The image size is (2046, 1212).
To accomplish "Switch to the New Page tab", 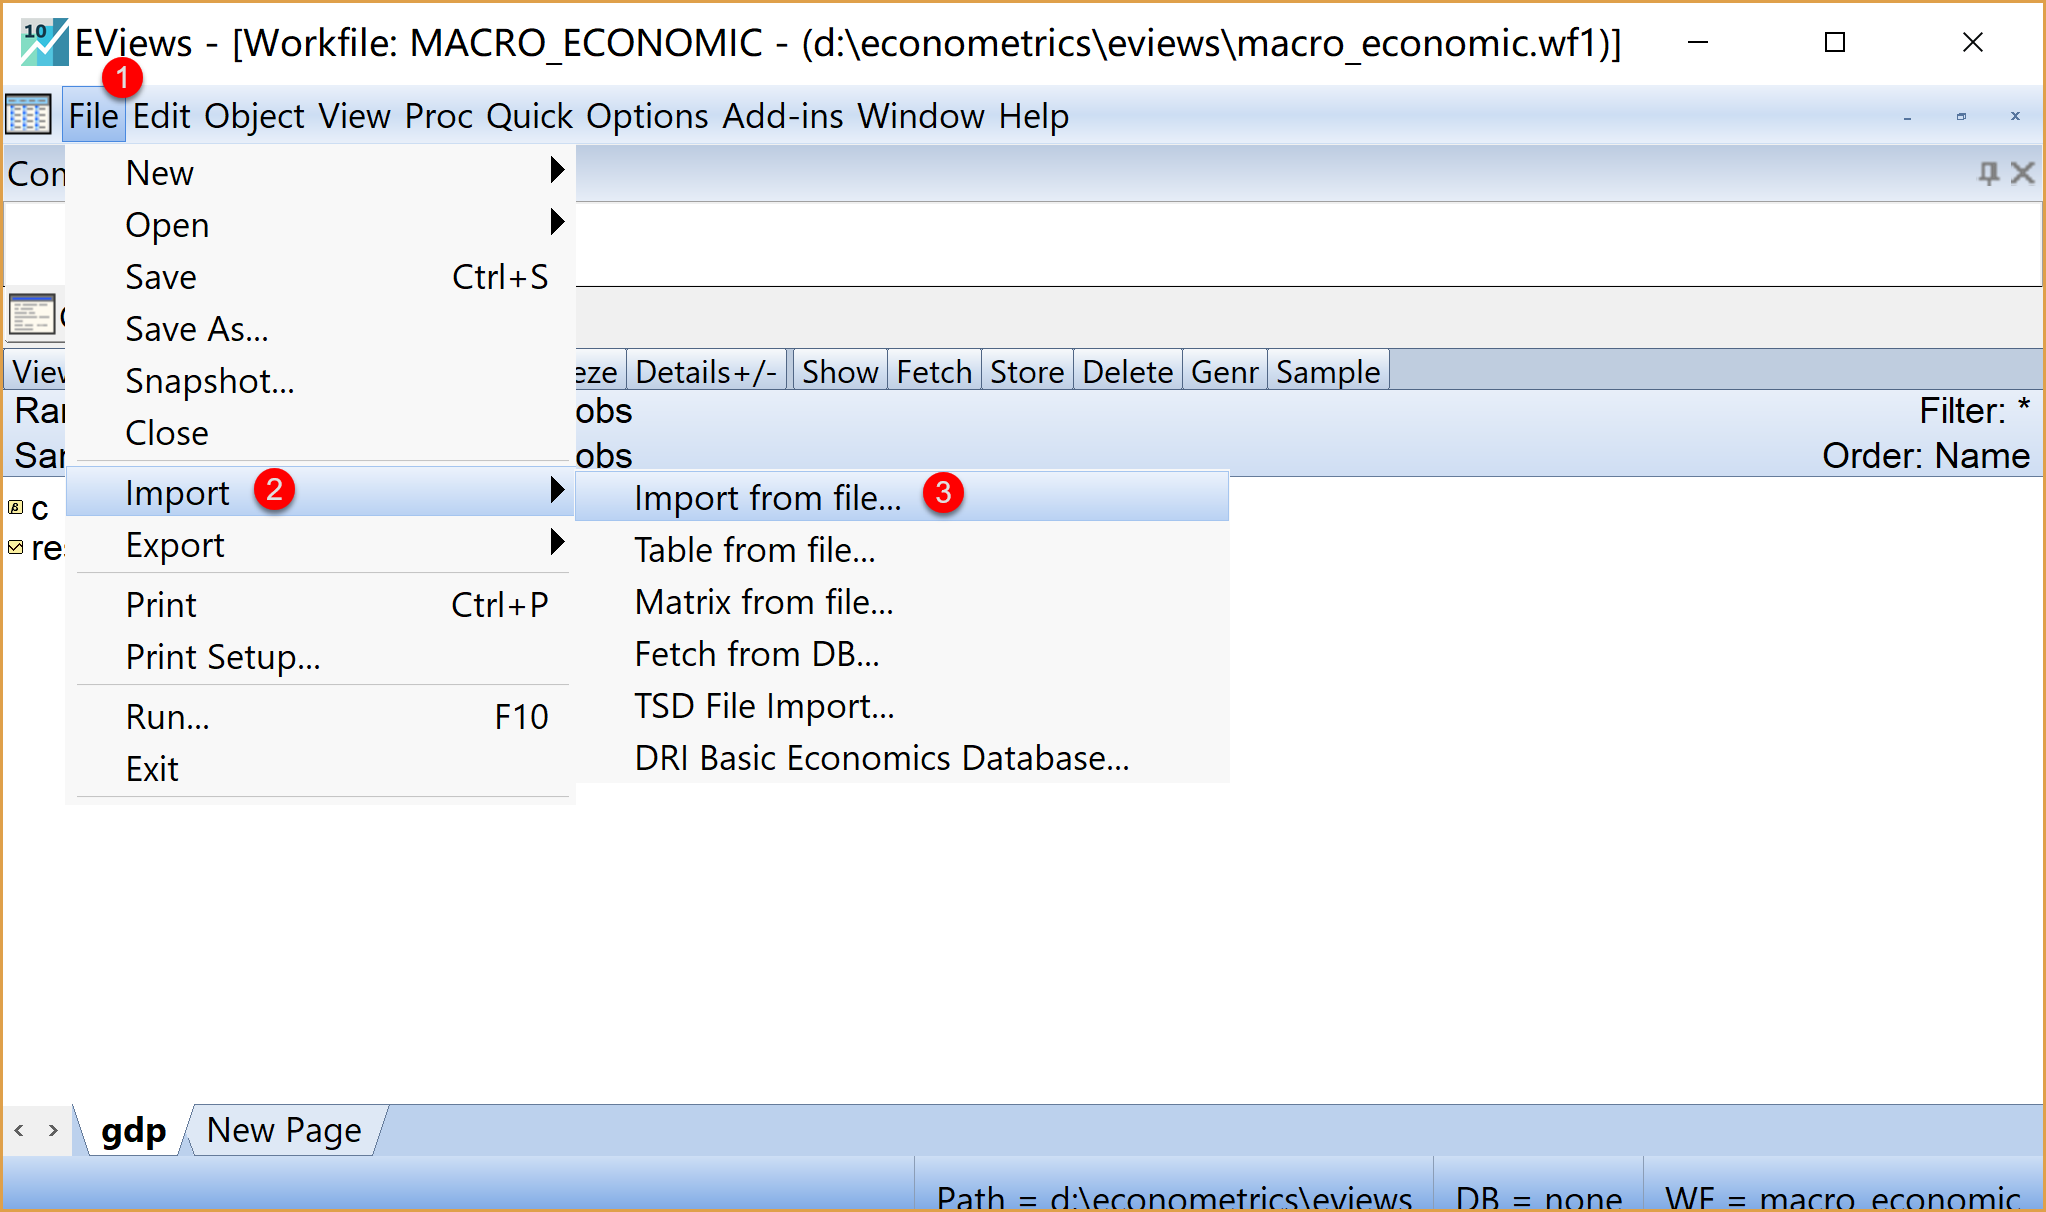I will pyautogui.click(x=284, y=1130).
